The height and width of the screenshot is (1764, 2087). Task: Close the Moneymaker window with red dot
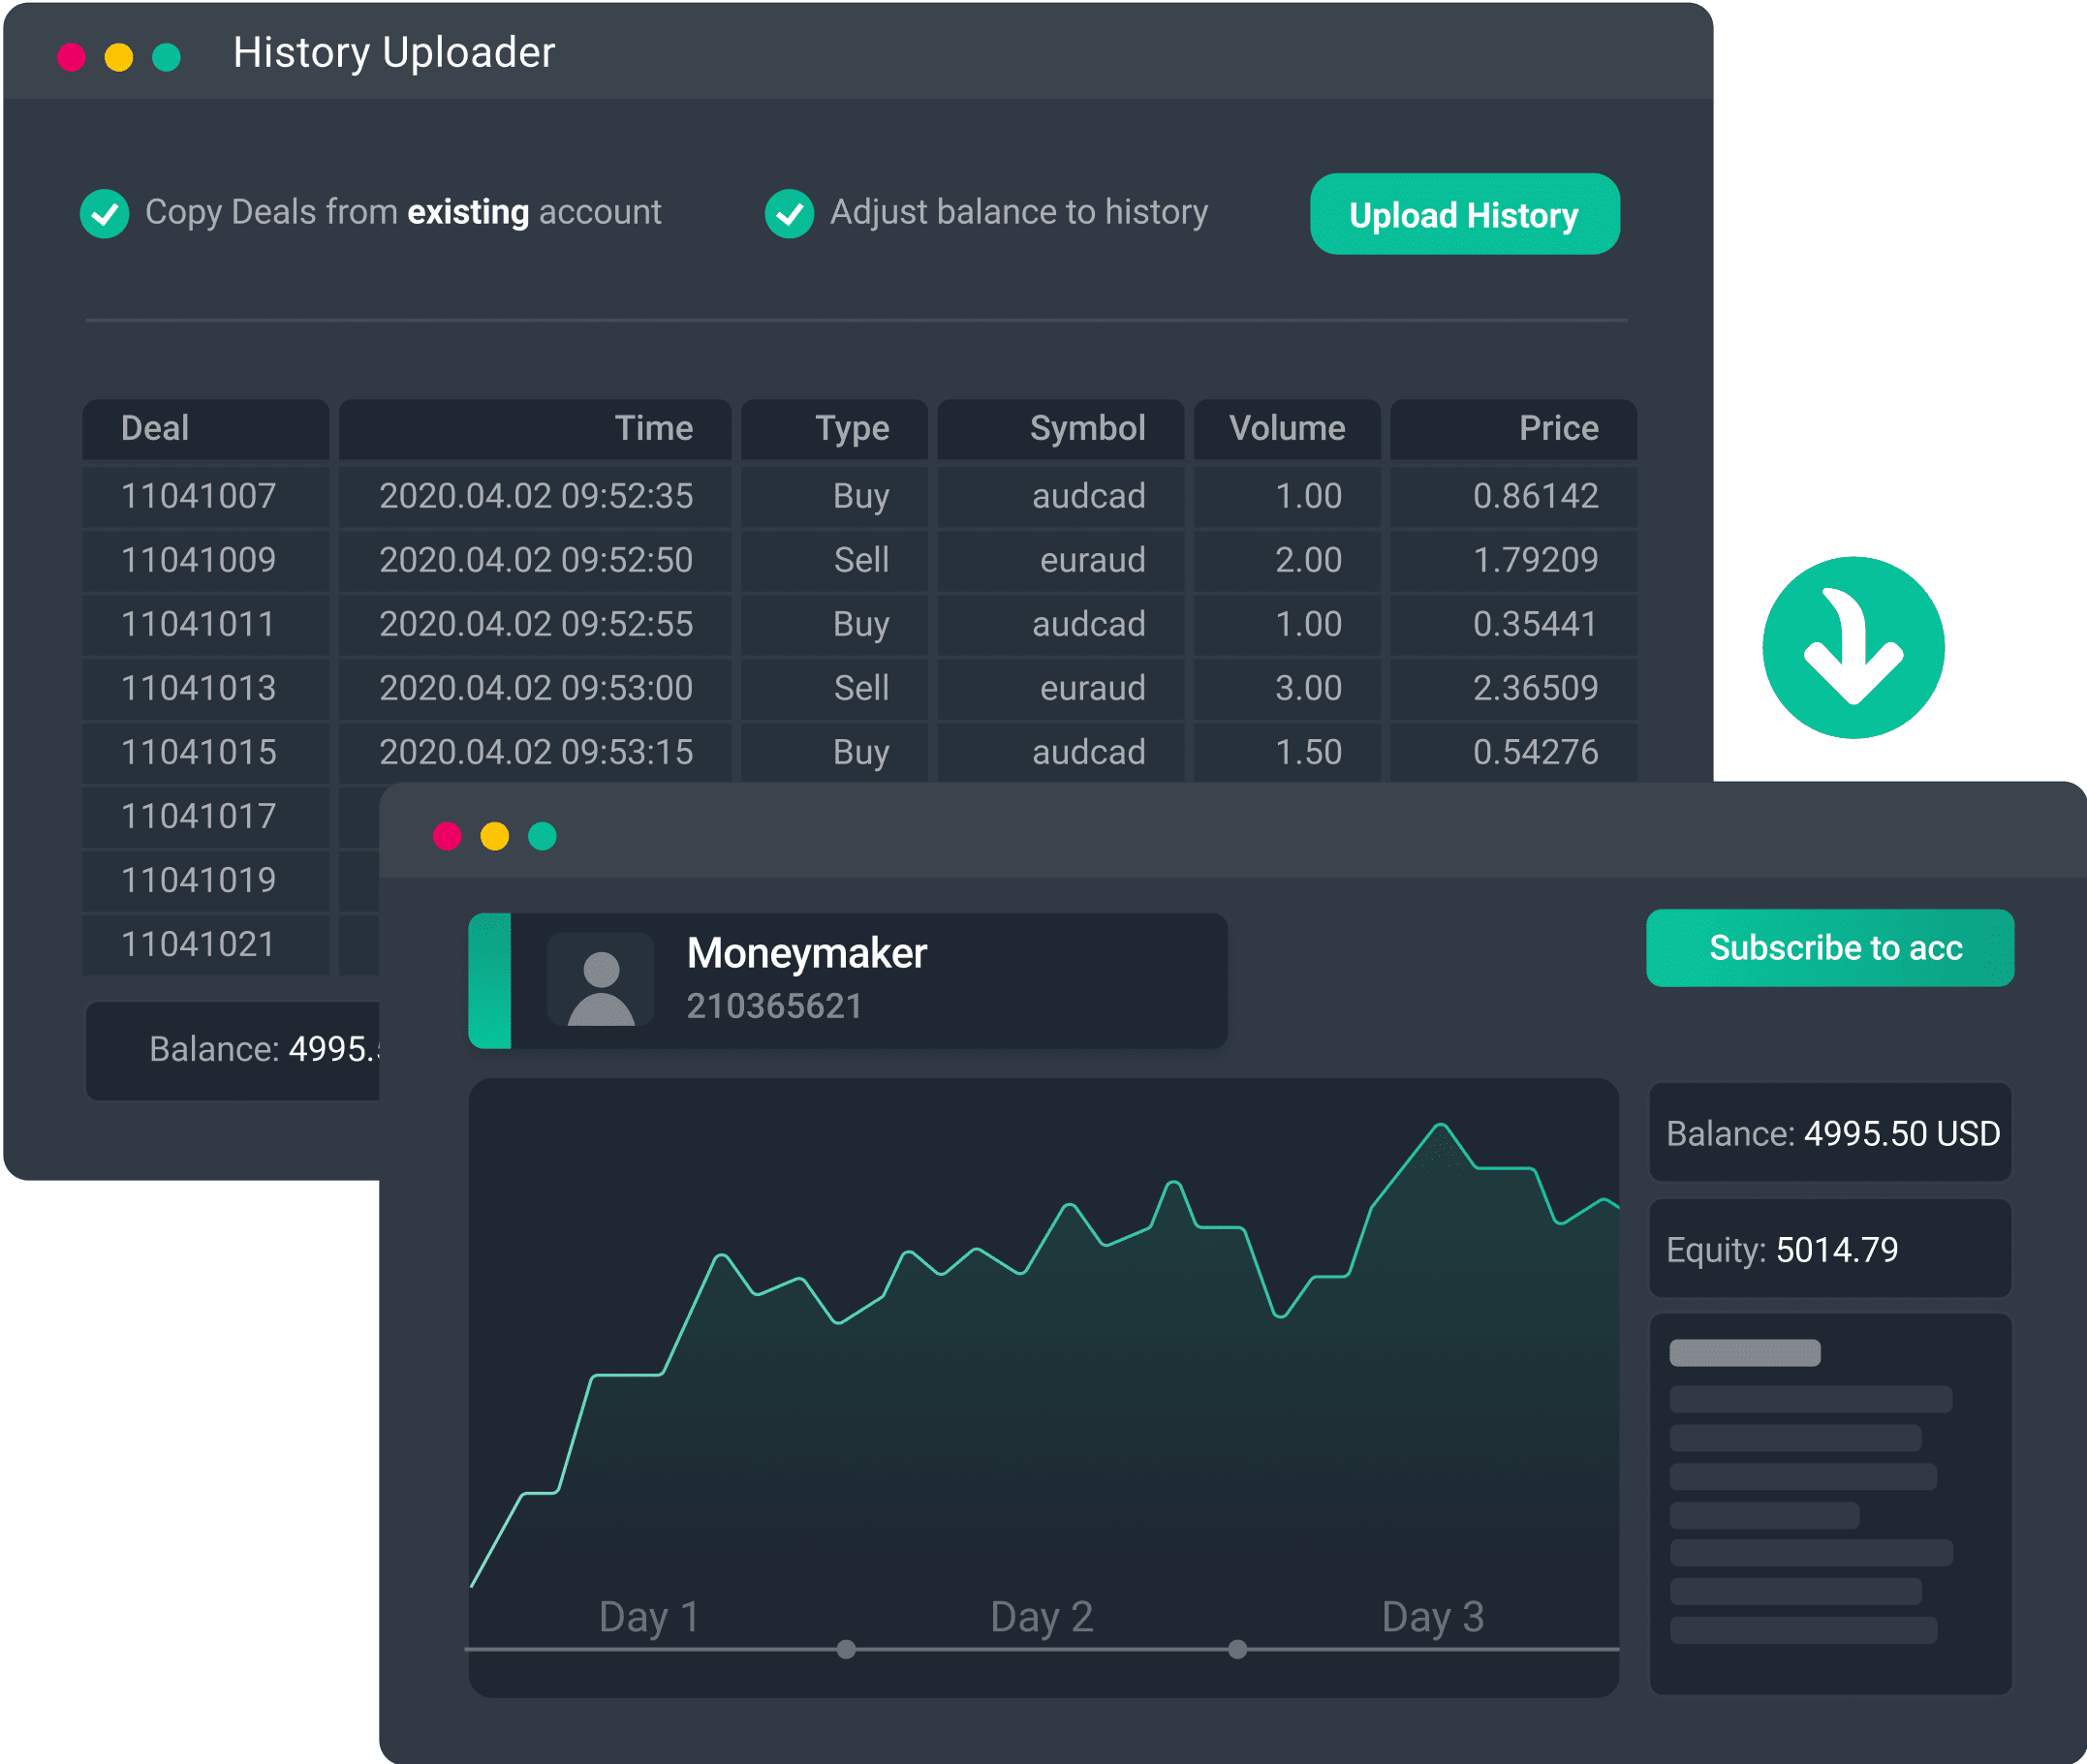pyautogui.click(x=447, y=835)
